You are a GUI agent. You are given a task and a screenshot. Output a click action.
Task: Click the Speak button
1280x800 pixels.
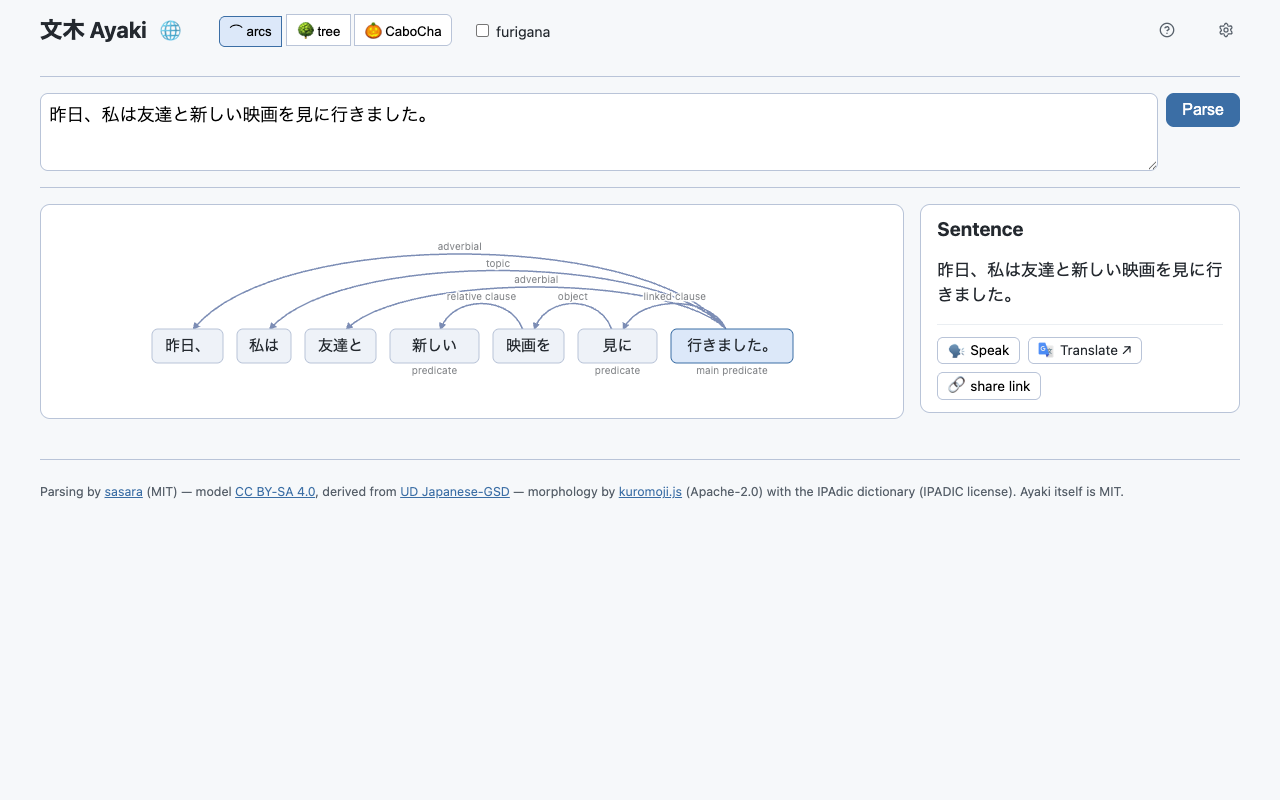tap(979, 350)
